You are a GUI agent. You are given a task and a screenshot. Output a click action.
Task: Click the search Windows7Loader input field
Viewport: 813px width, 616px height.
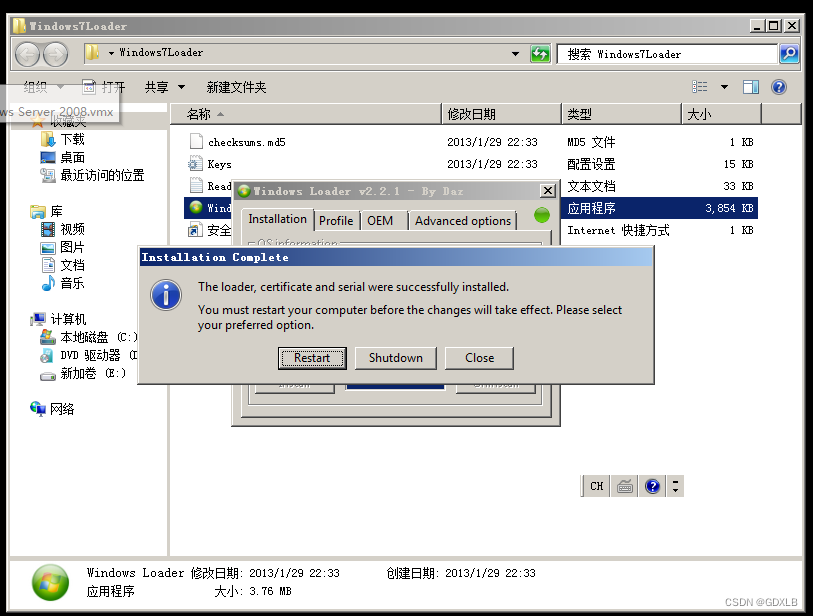pos(667,54)
